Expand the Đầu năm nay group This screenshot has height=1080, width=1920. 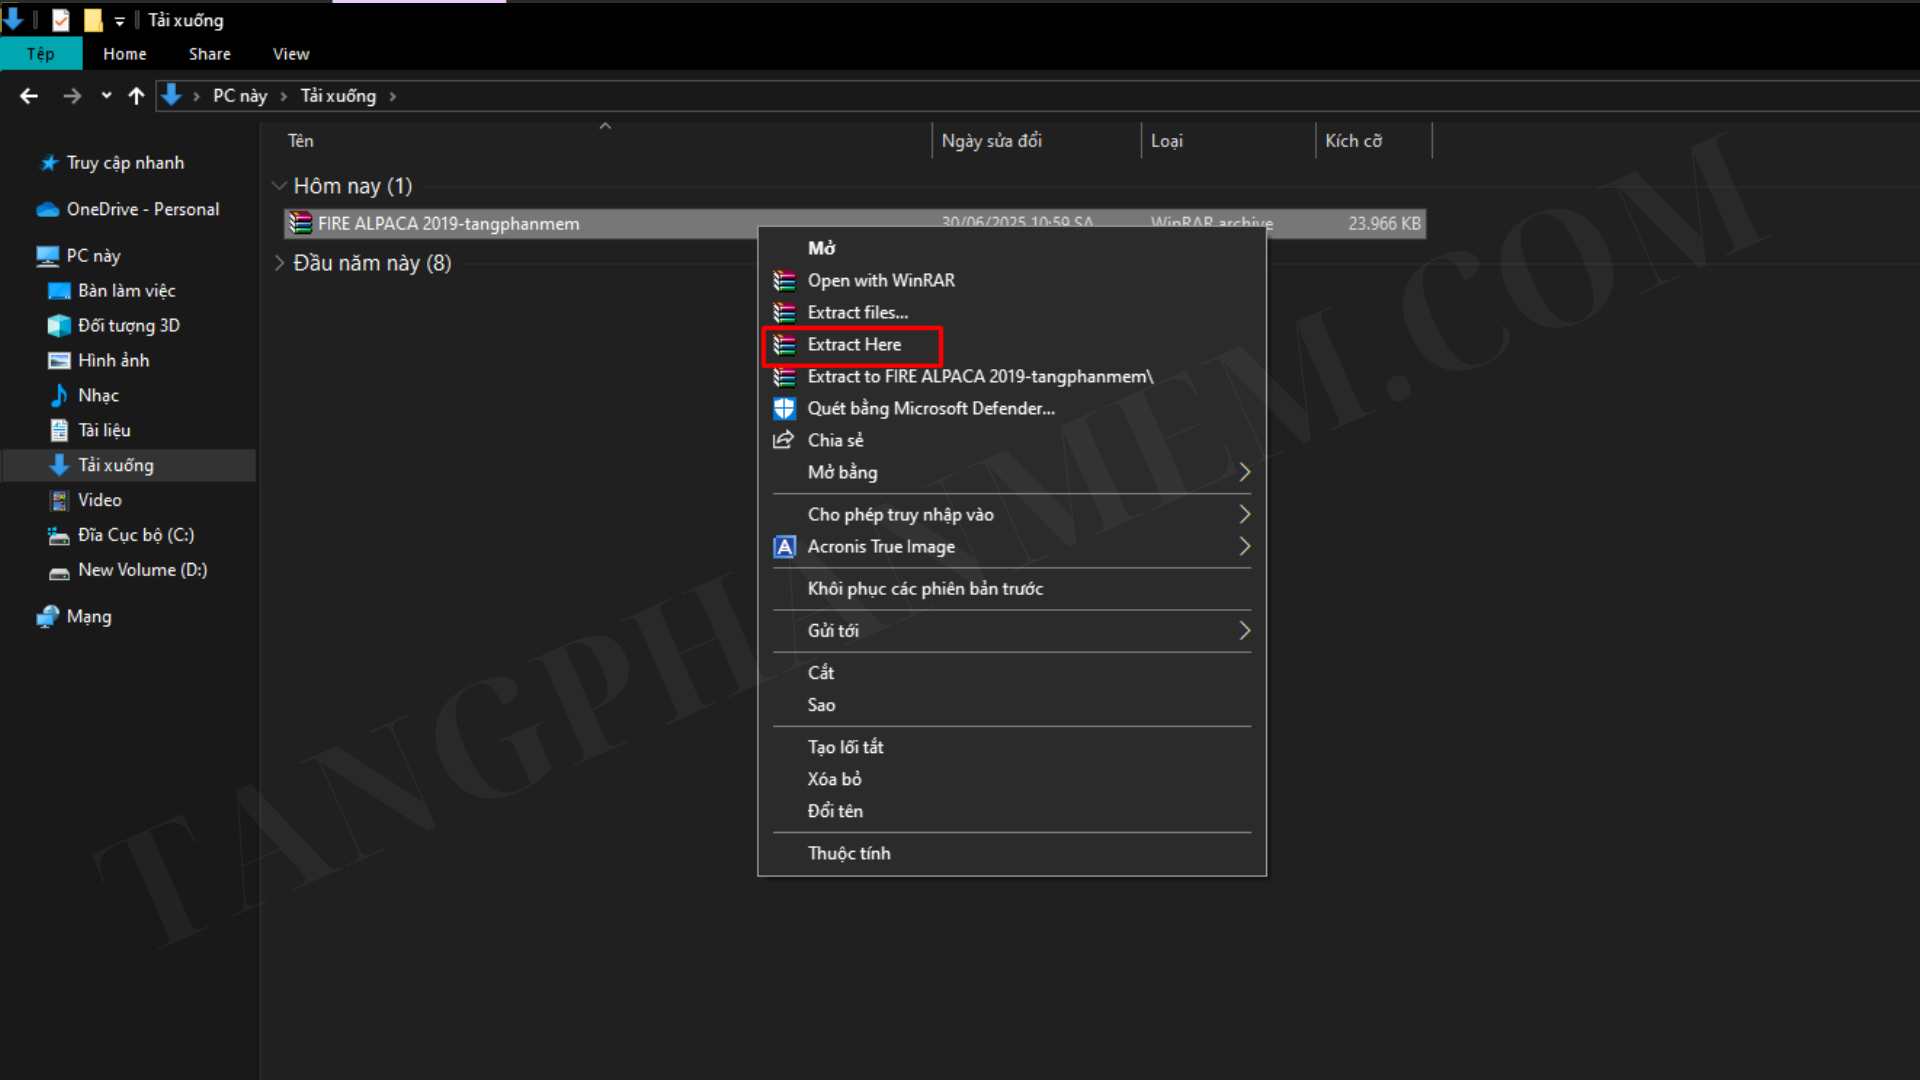click(x=280, y=263)
